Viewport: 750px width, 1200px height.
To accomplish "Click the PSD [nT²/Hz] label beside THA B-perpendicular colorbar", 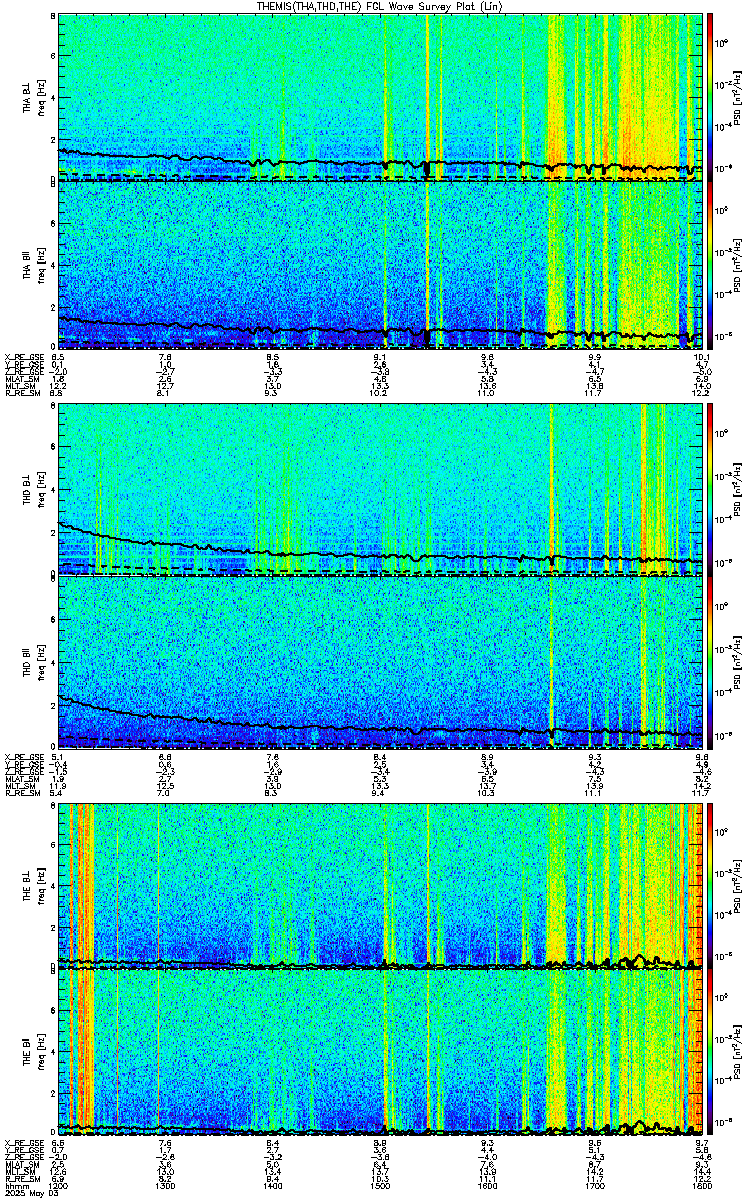I will pos(738,98).
